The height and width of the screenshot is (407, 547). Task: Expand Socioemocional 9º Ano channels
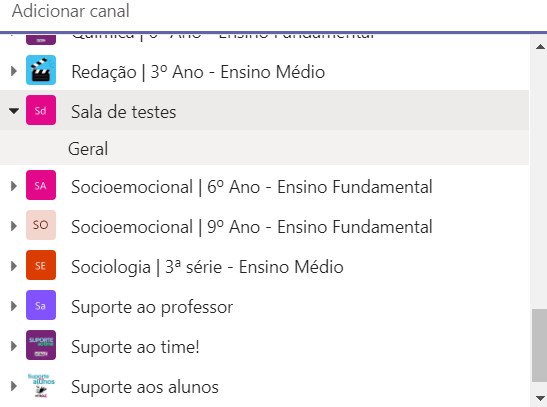click(14, 226)
